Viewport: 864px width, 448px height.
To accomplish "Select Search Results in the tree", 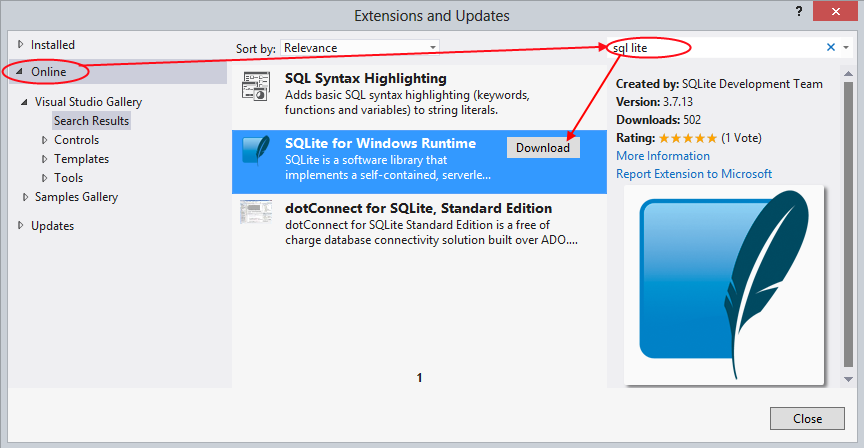I will pos(91,121).
